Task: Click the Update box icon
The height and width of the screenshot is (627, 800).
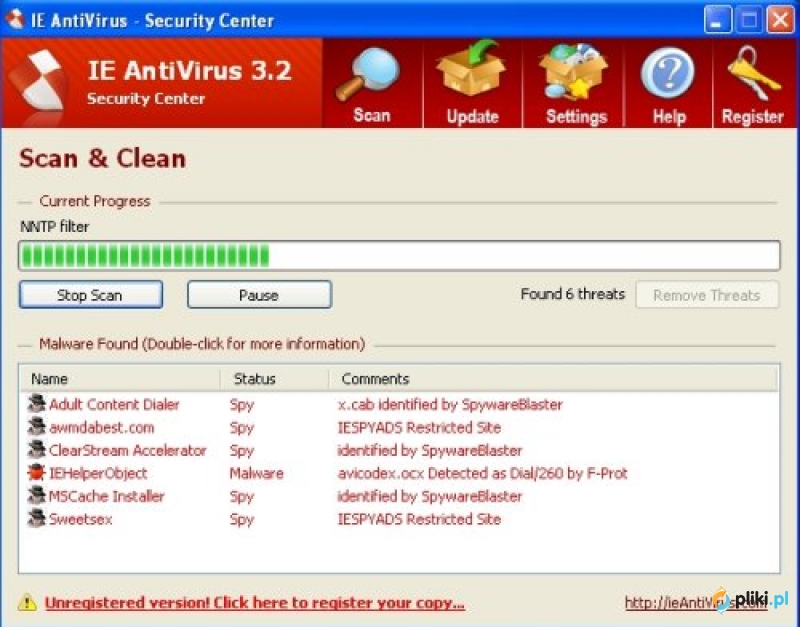Action: [470, 68]
